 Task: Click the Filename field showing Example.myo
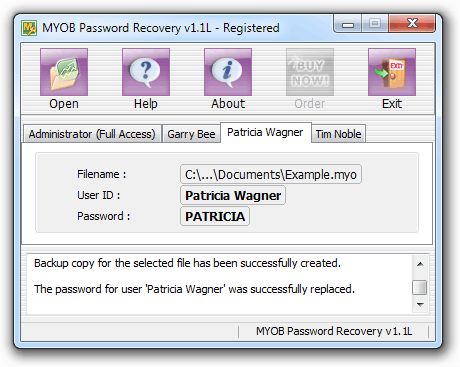click(271, 174)
